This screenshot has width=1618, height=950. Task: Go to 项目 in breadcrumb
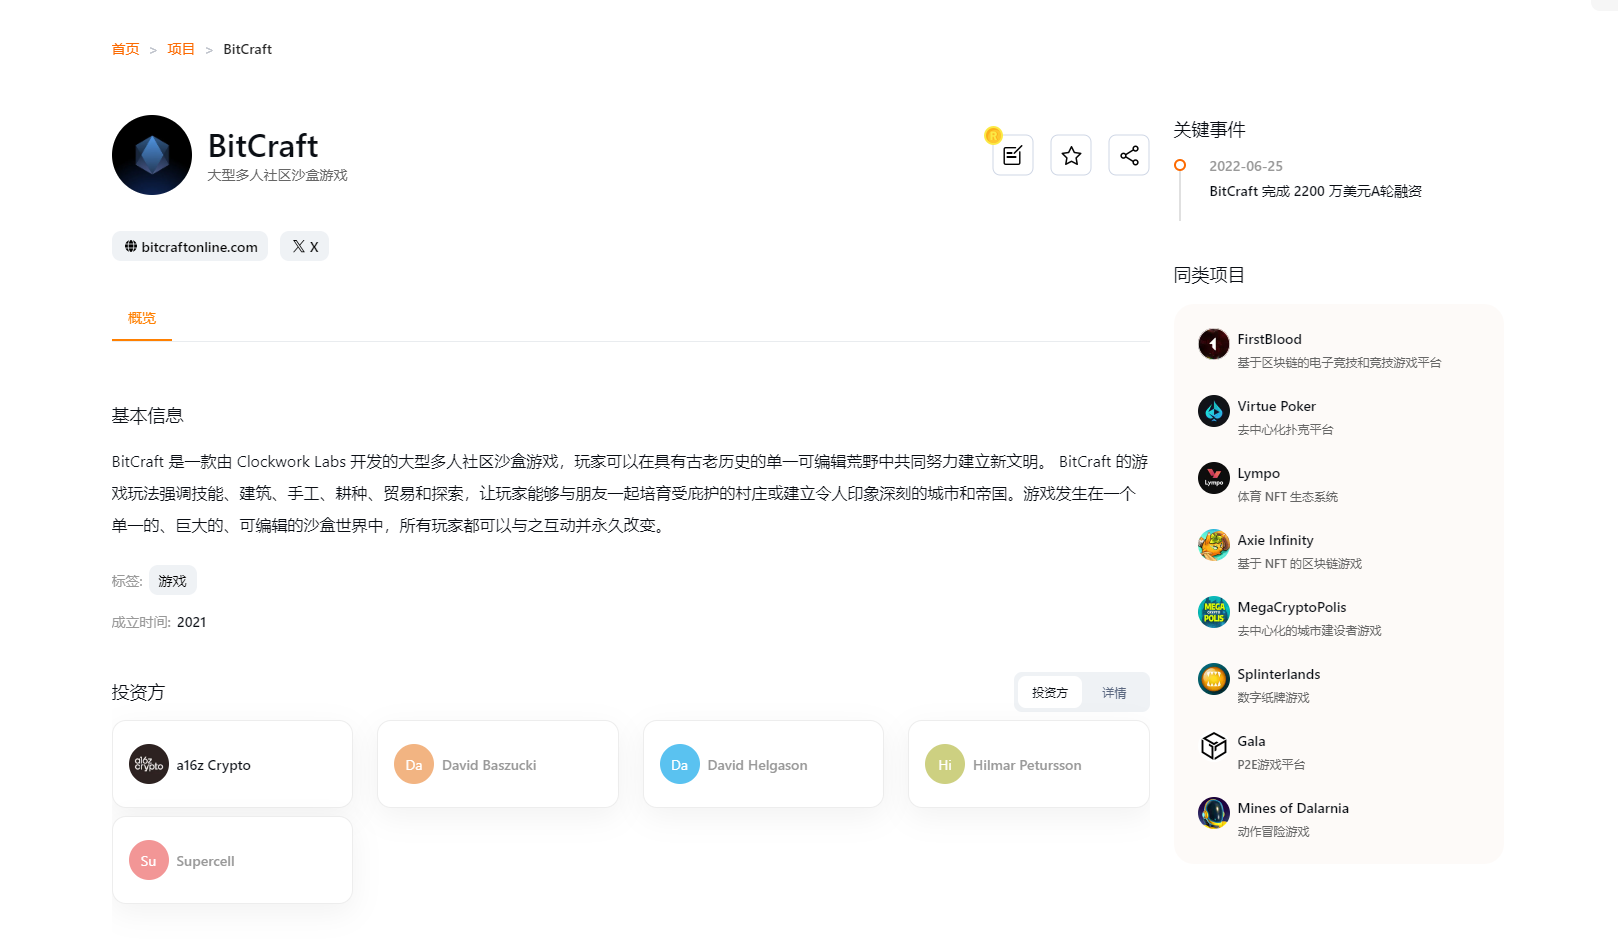181,49
